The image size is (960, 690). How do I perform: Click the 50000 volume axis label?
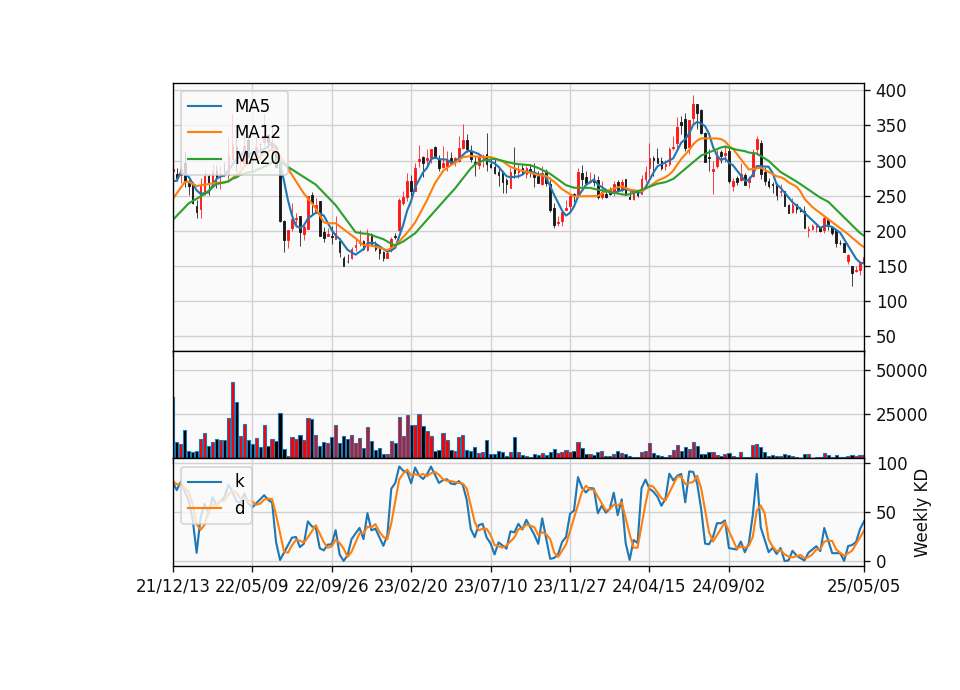point(901,371)
